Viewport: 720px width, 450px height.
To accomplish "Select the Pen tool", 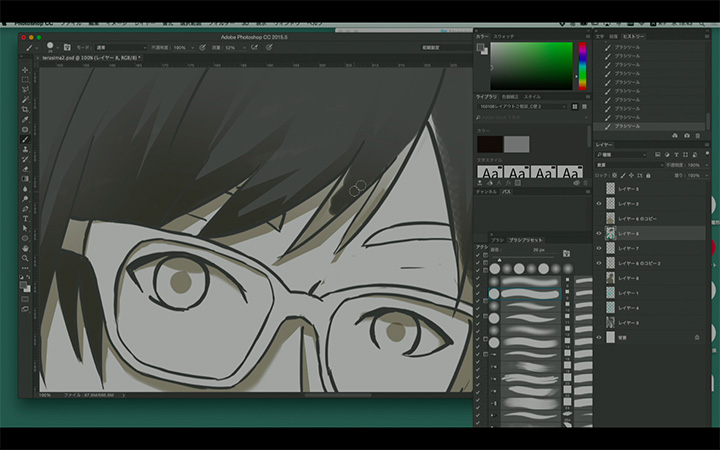I will [x=25, y=209].
